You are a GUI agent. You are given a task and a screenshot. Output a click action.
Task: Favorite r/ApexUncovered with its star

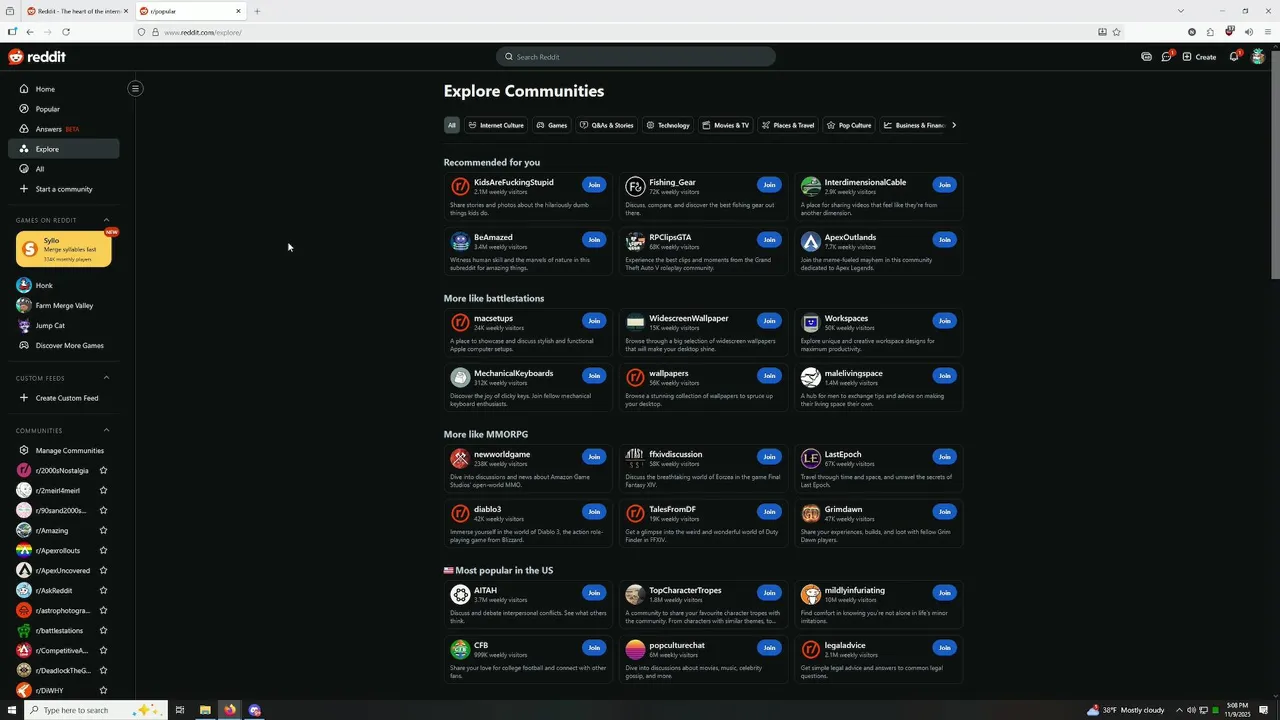103,570
